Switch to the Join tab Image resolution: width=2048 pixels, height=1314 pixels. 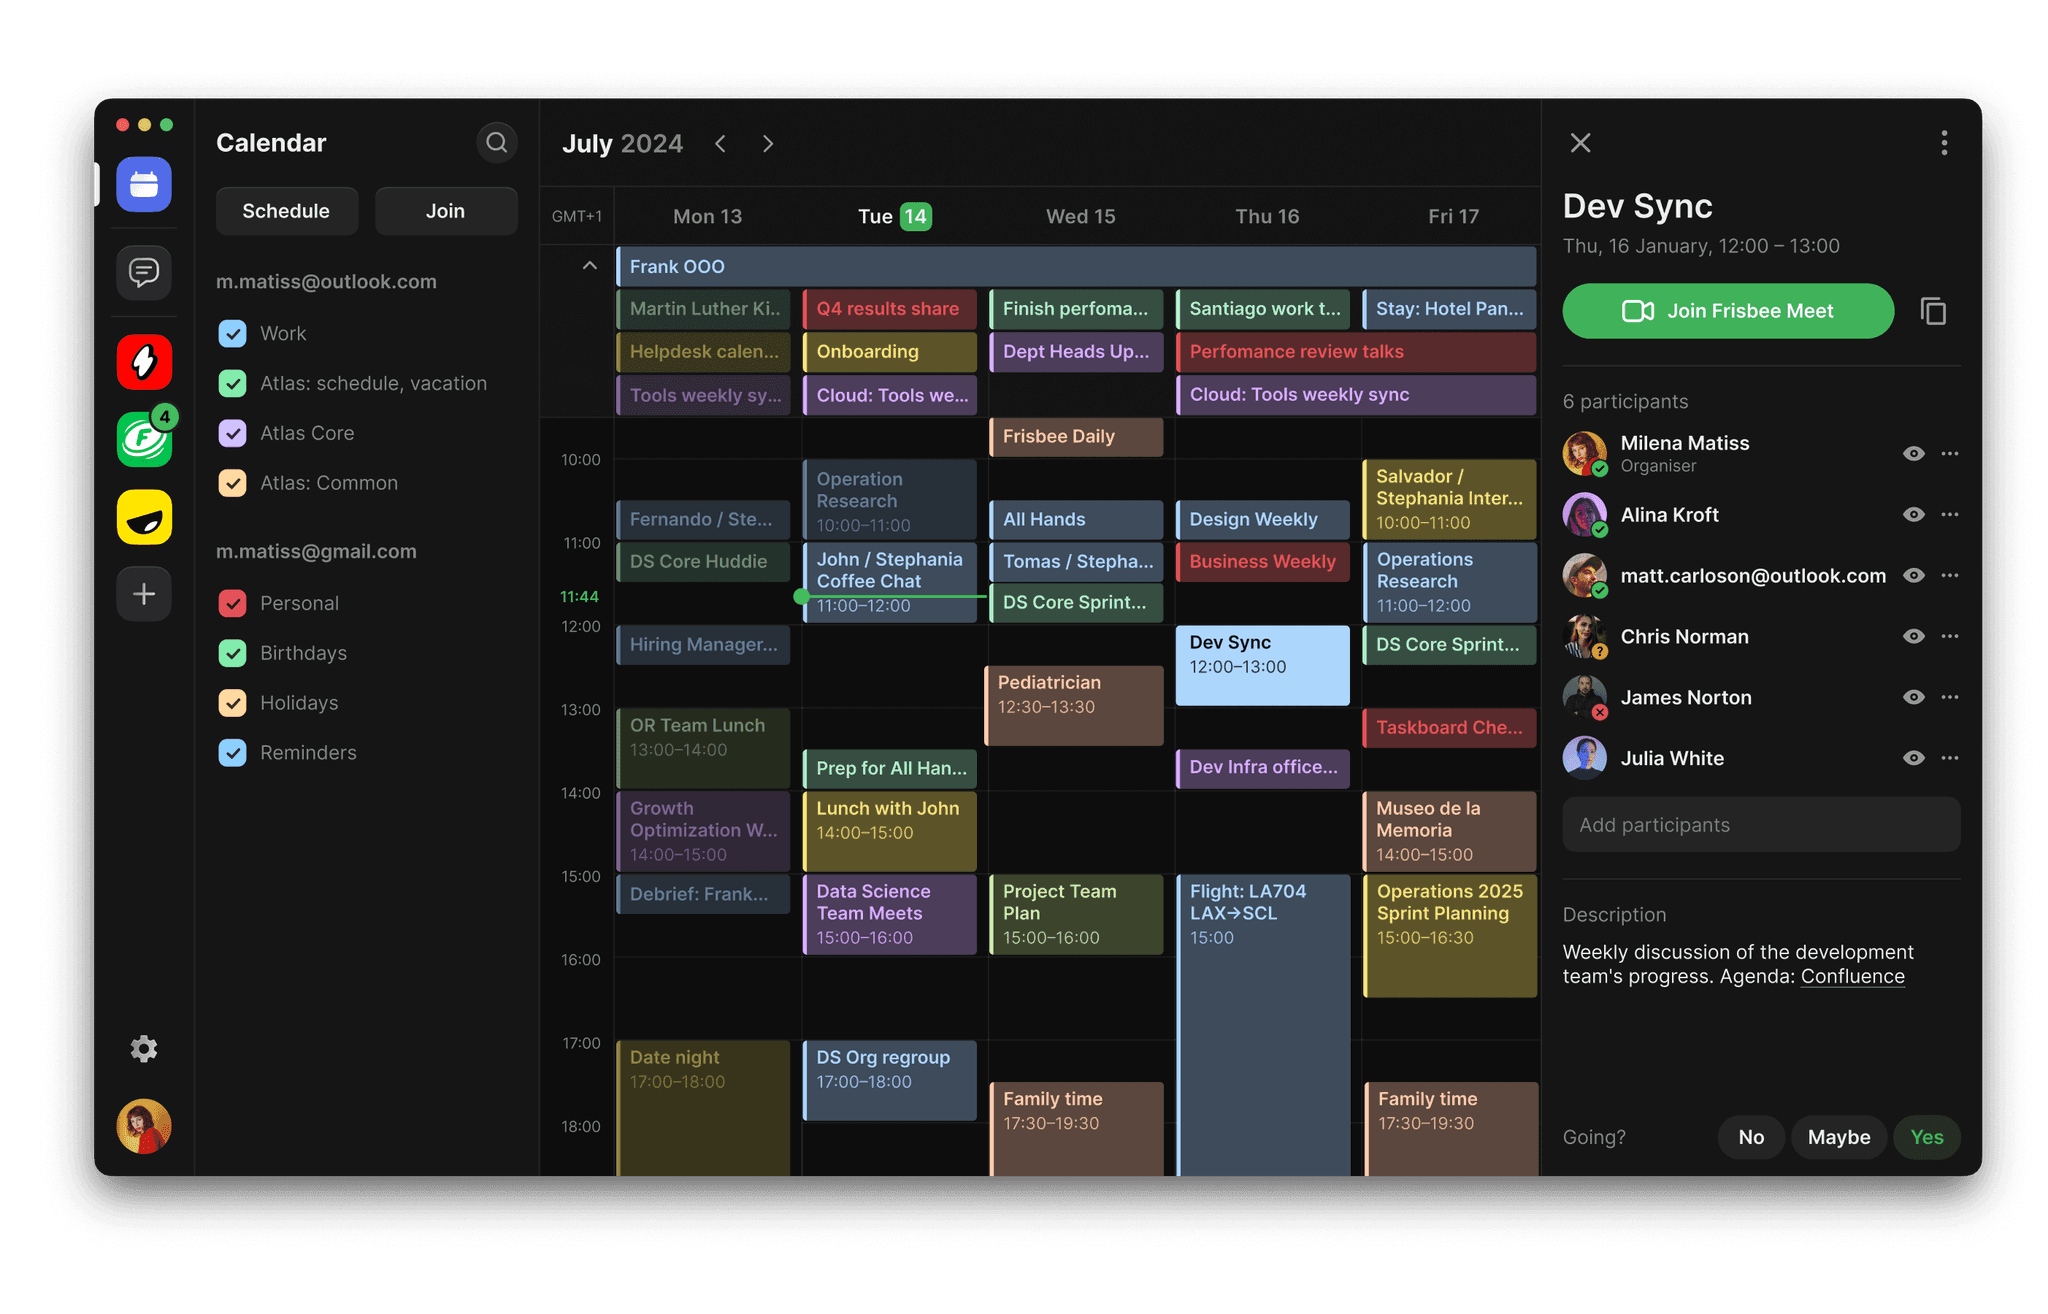(x=445, y=211)
